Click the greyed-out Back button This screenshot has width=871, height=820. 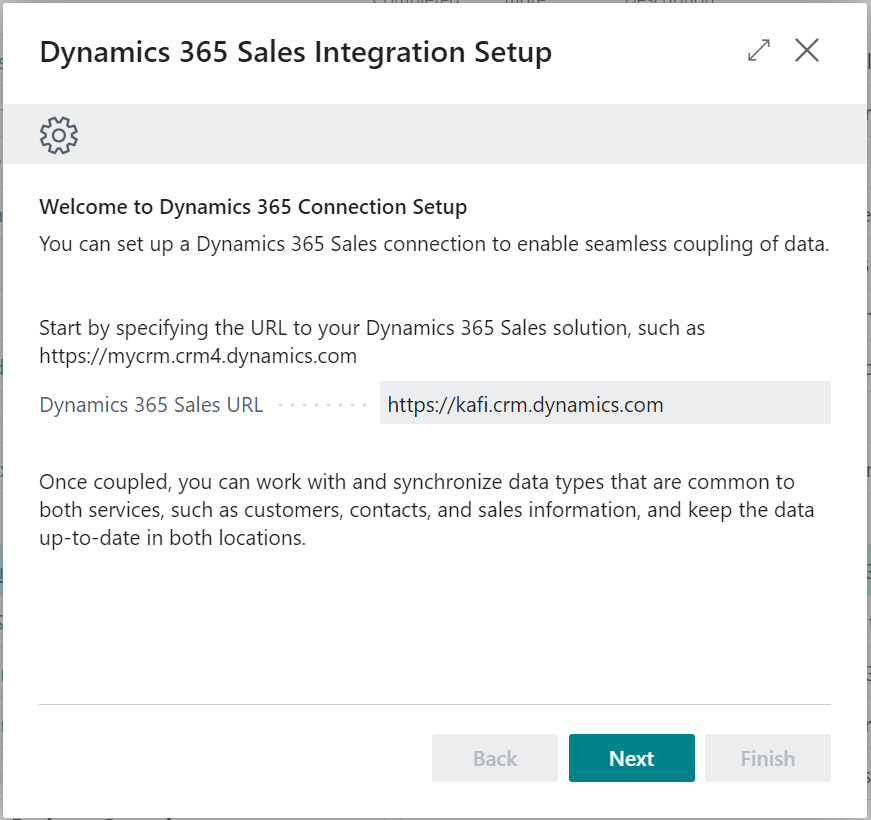pos(494,758)
